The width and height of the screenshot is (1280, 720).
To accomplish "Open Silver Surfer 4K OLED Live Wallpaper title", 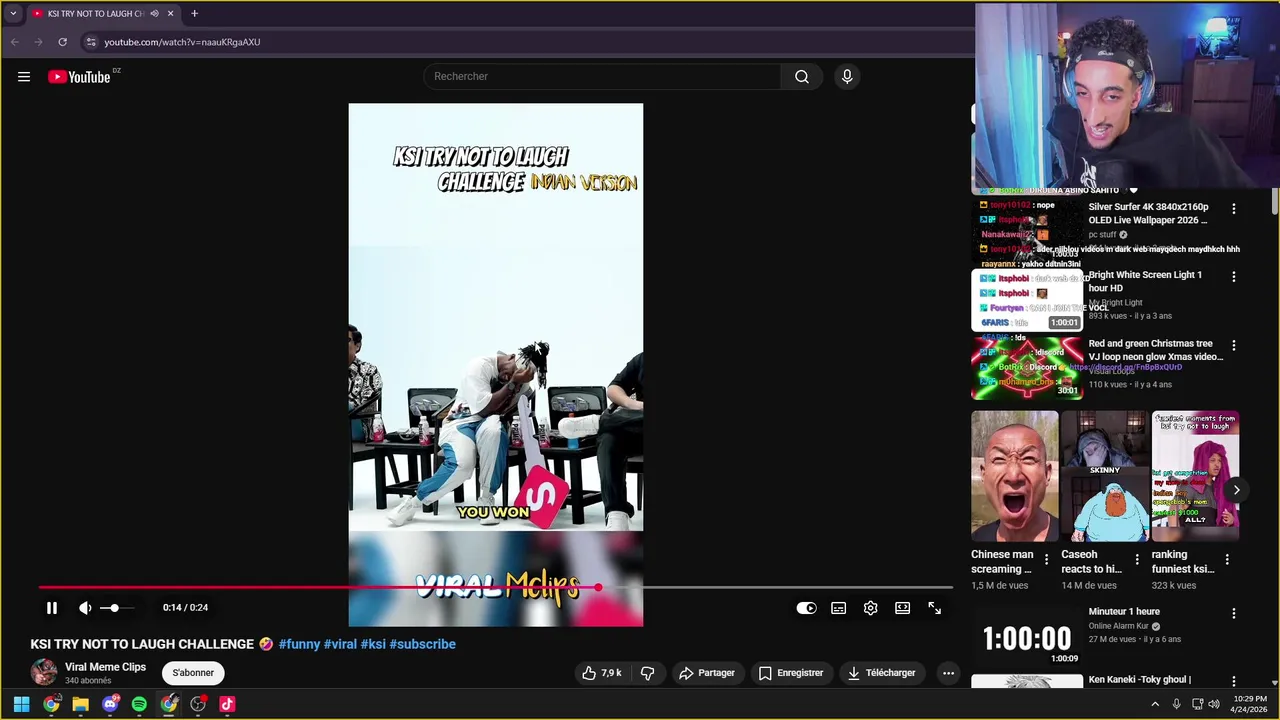I will 1148,214.
